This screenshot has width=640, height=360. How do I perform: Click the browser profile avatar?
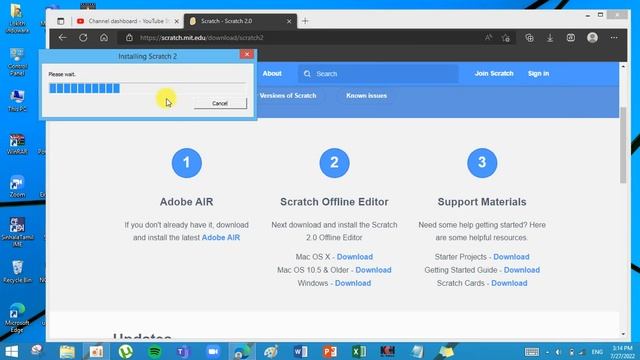tap(592, 38)
